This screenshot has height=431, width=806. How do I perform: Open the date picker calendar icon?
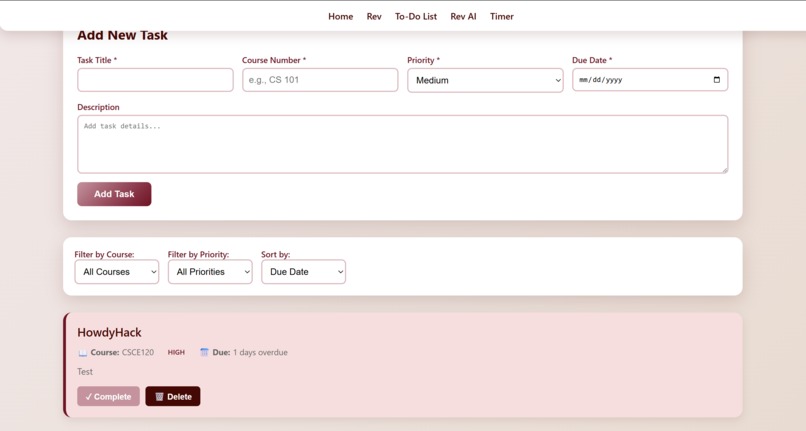tap(717, 80)
